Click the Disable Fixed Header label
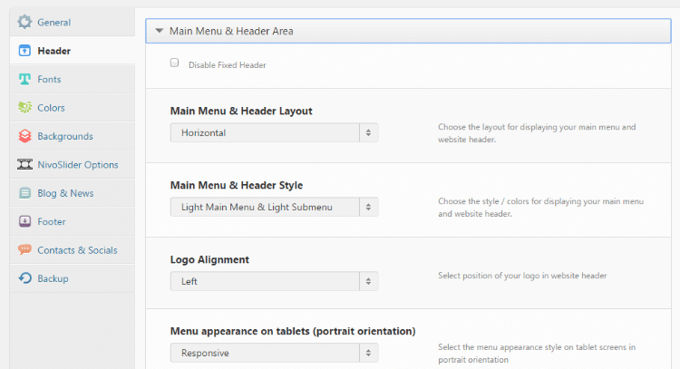The image size is (680, 369). point(227,65)
